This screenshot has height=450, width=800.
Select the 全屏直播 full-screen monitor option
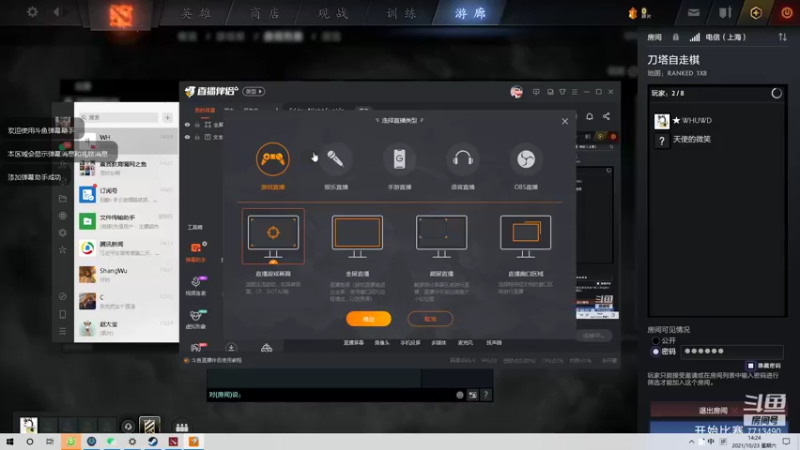pyautogui.click(x=357, y=236)
